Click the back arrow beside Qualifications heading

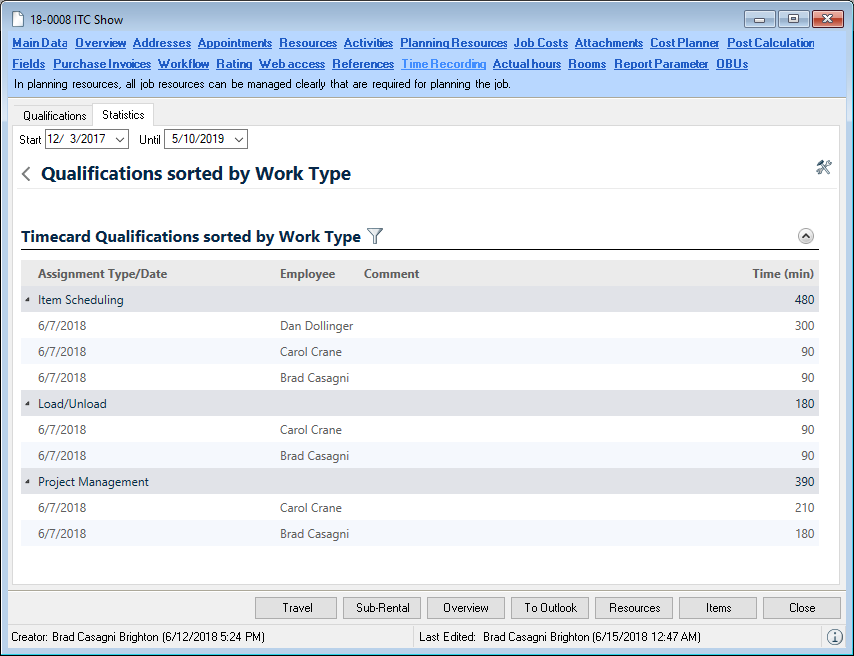click(x=26, y=174)
